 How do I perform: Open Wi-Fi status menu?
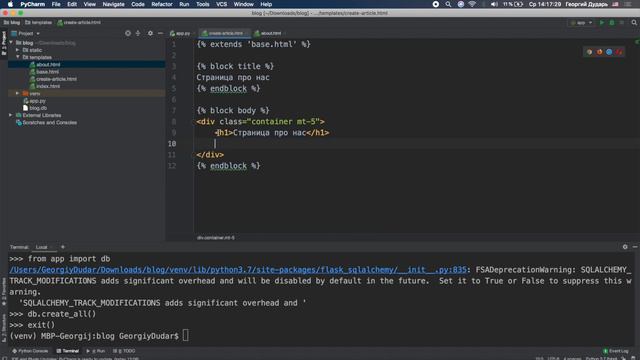click(x=472, y=4)
